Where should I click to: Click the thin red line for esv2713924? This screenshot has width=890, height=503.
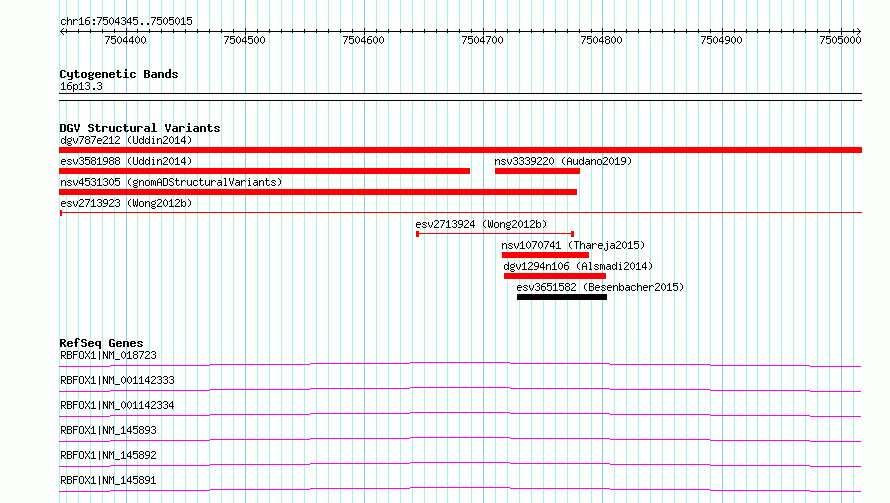click(x=495, y=234)
